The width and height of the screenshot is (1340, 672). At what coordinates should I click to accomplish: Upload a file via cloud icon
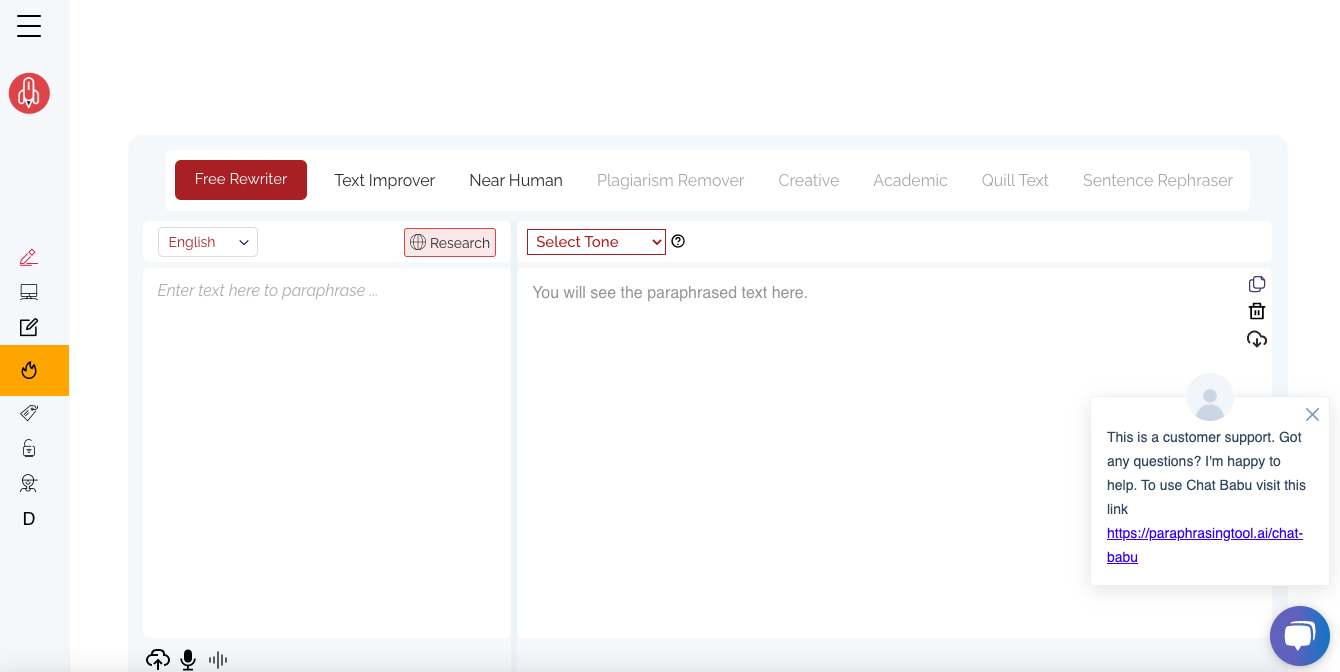click(158, 659)
